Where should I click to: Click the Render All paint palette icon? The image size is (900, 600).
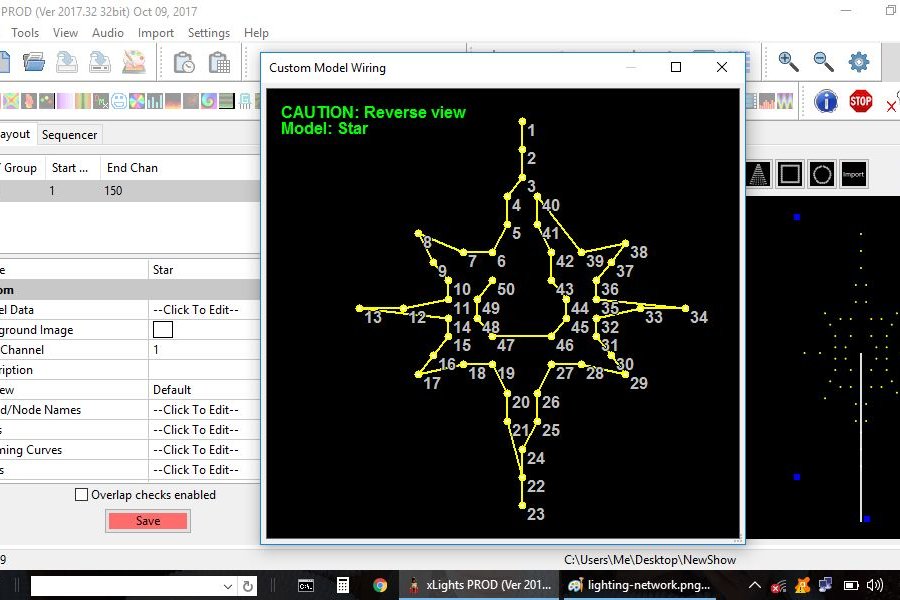[134, 62]
